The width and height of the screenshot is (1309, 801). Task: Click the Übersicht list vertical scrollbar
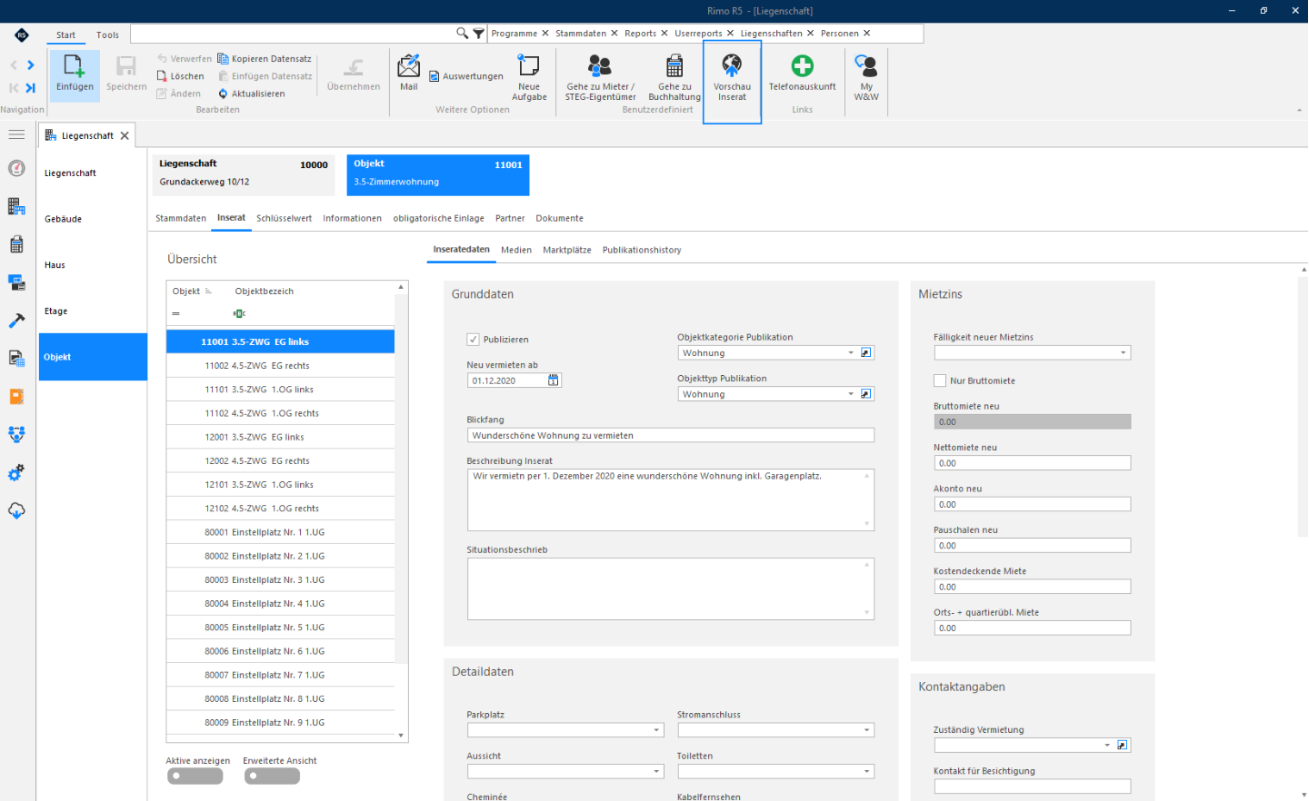pyautogui.click(x=402, y=510)
